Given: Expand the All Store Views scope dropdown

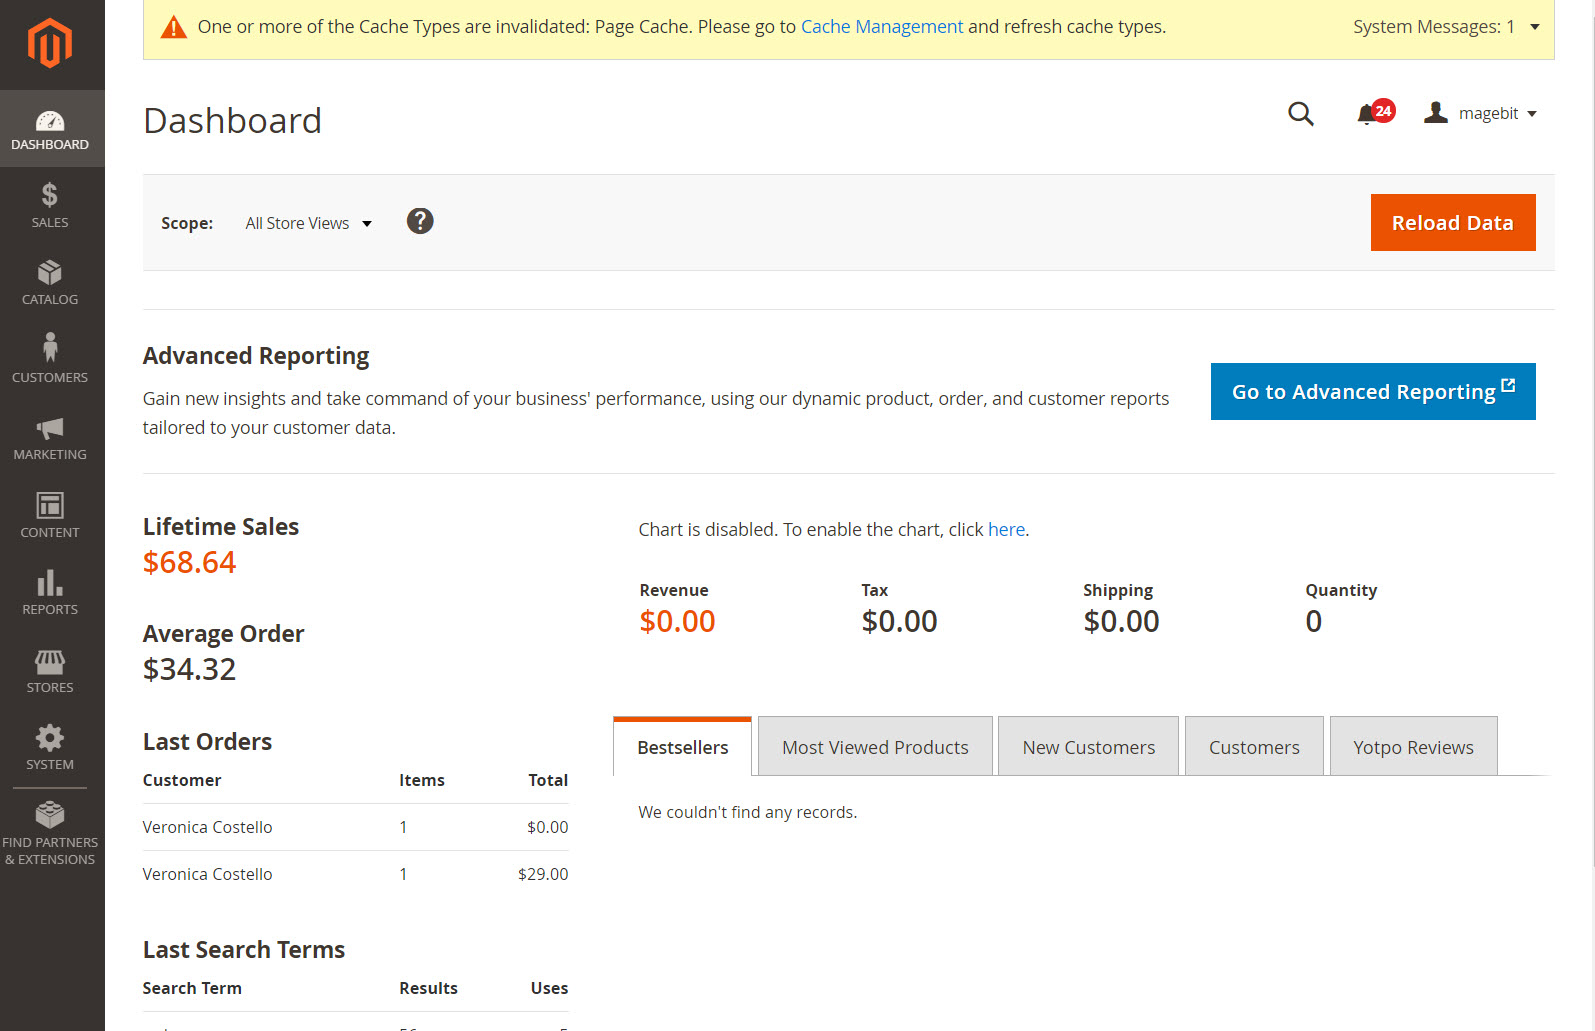Looking at the screenshot, I should (x=308, y=224).
